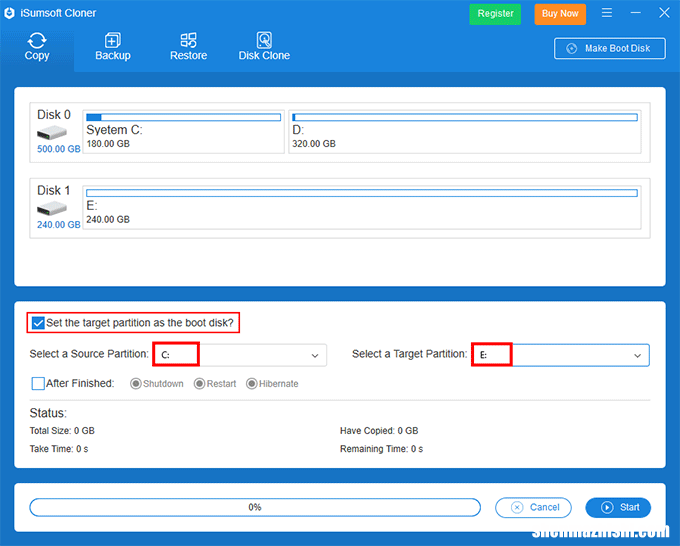Enable the After Finished checkbox
This screenshot has height=546, width=680.
click(x=38, y=383)
